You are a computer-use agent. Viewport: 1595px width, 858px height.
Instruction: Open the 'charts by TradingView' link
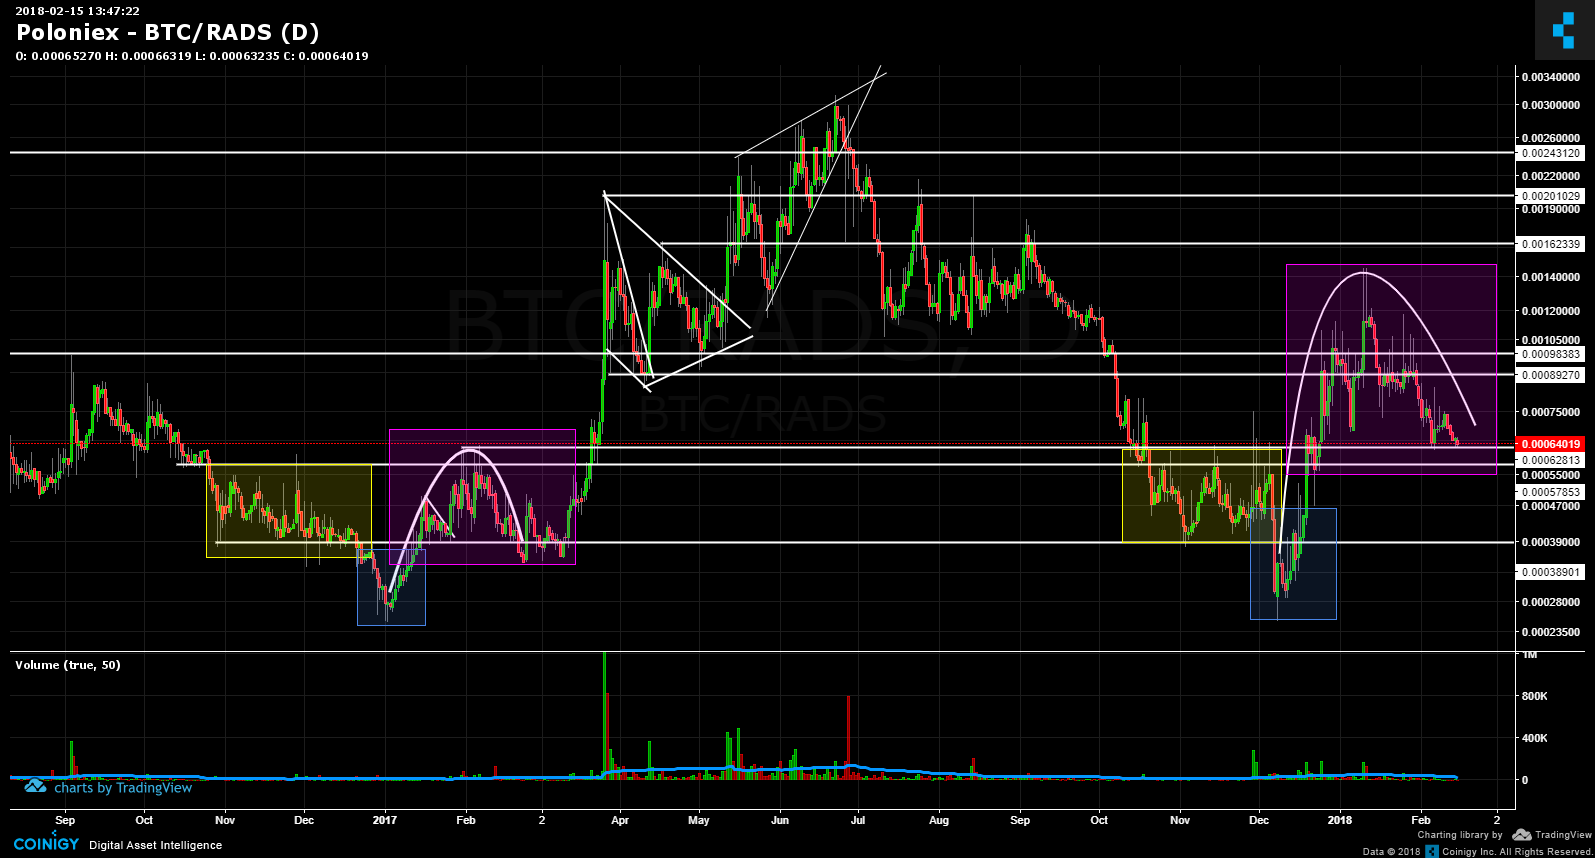(x=123, y=788)
